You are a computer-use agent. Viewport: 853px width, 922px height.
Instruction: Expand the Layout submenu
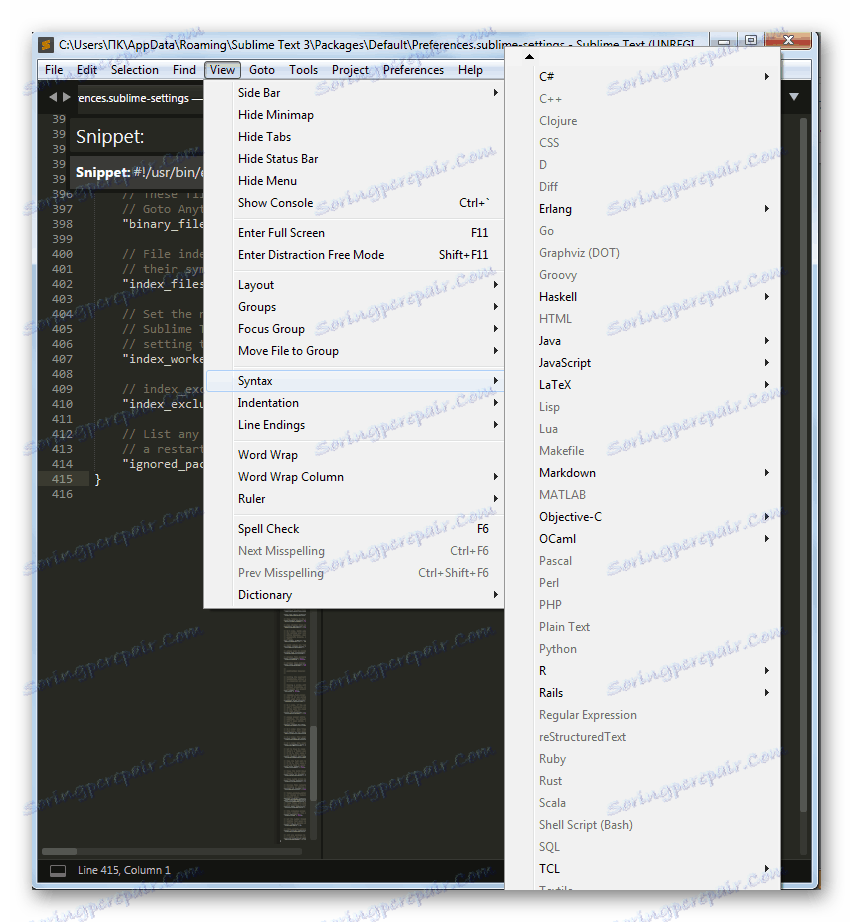click(x=255, y=284)
